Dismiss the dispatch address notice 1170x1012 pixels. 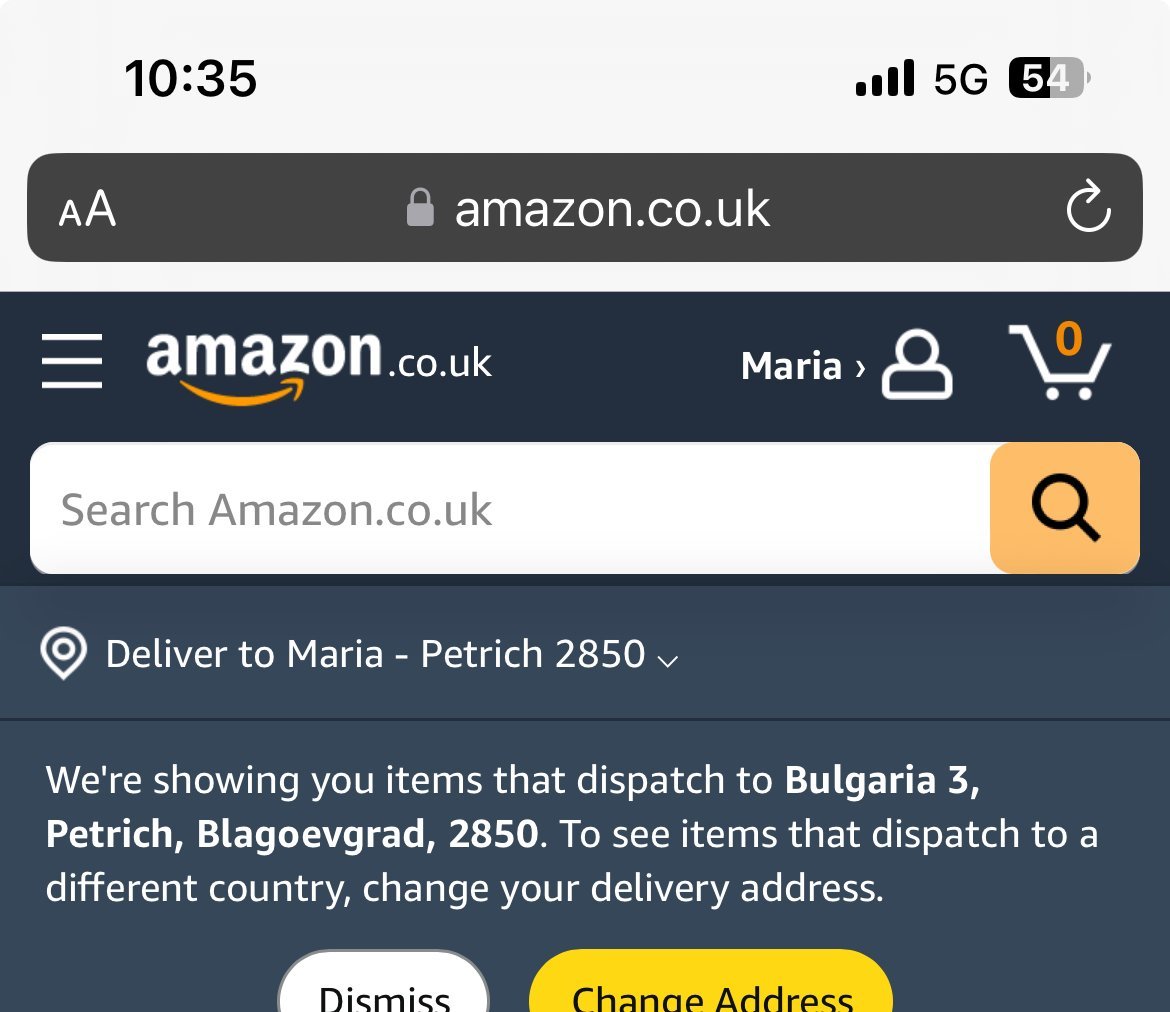click(384, 985)
